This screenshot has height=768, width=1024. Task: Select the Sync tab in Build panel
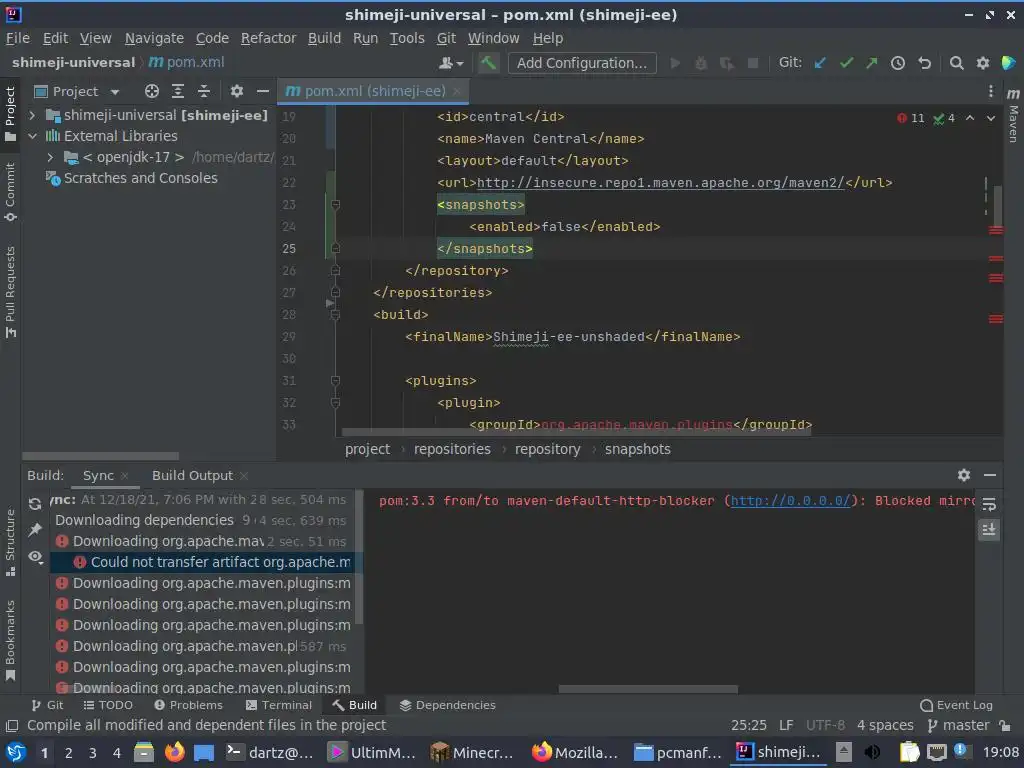pos(98,475)
